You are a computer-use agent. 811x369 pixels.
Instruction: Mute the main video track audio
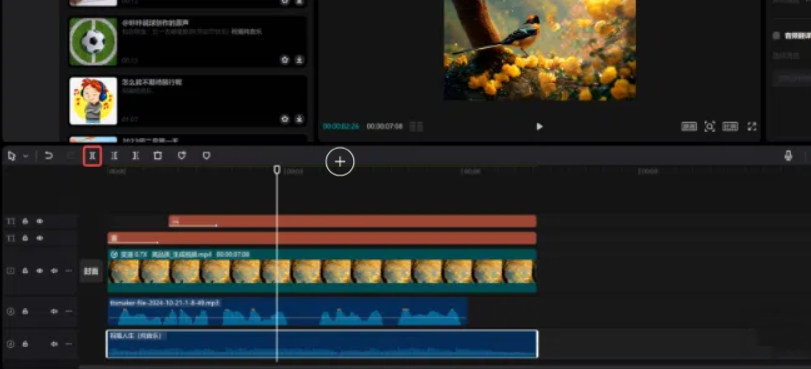(x=54, y=271)
